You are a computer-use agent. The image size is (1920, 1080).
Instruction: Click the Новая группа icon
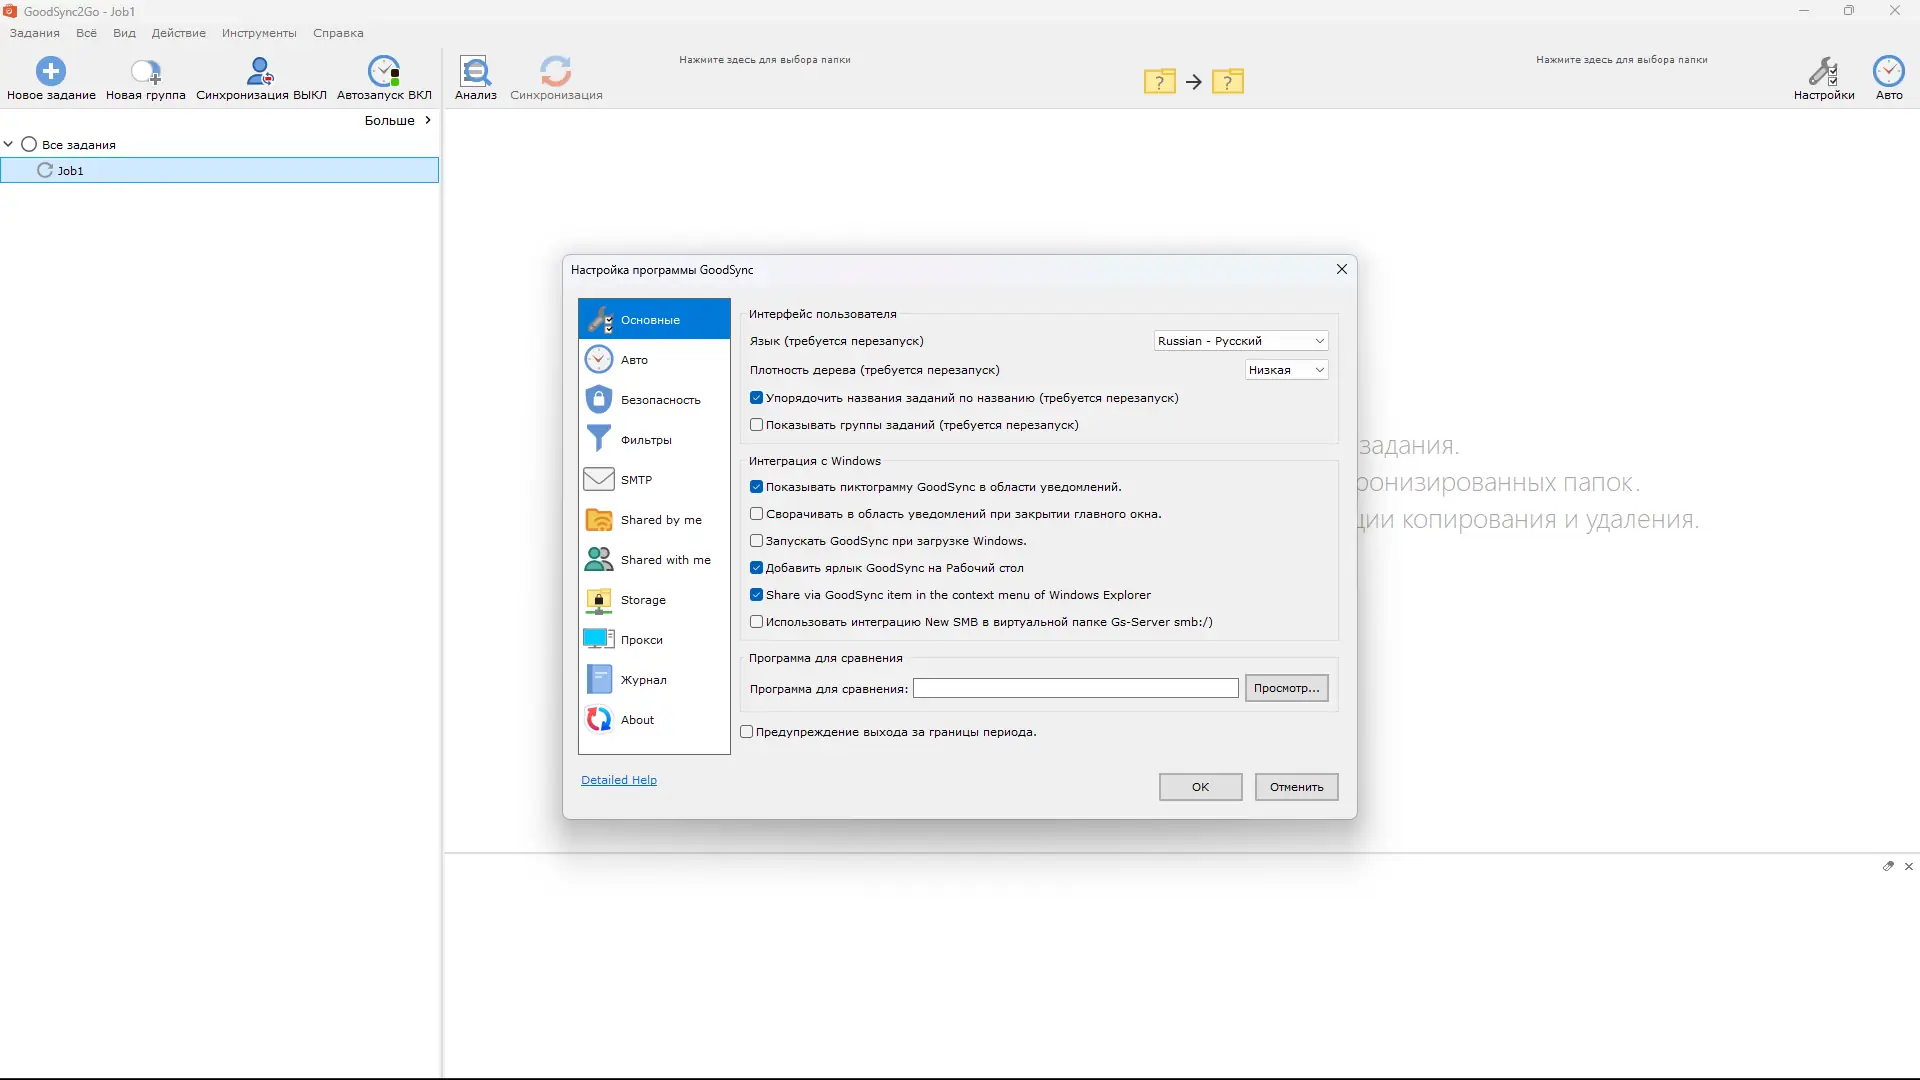point(146,71)
